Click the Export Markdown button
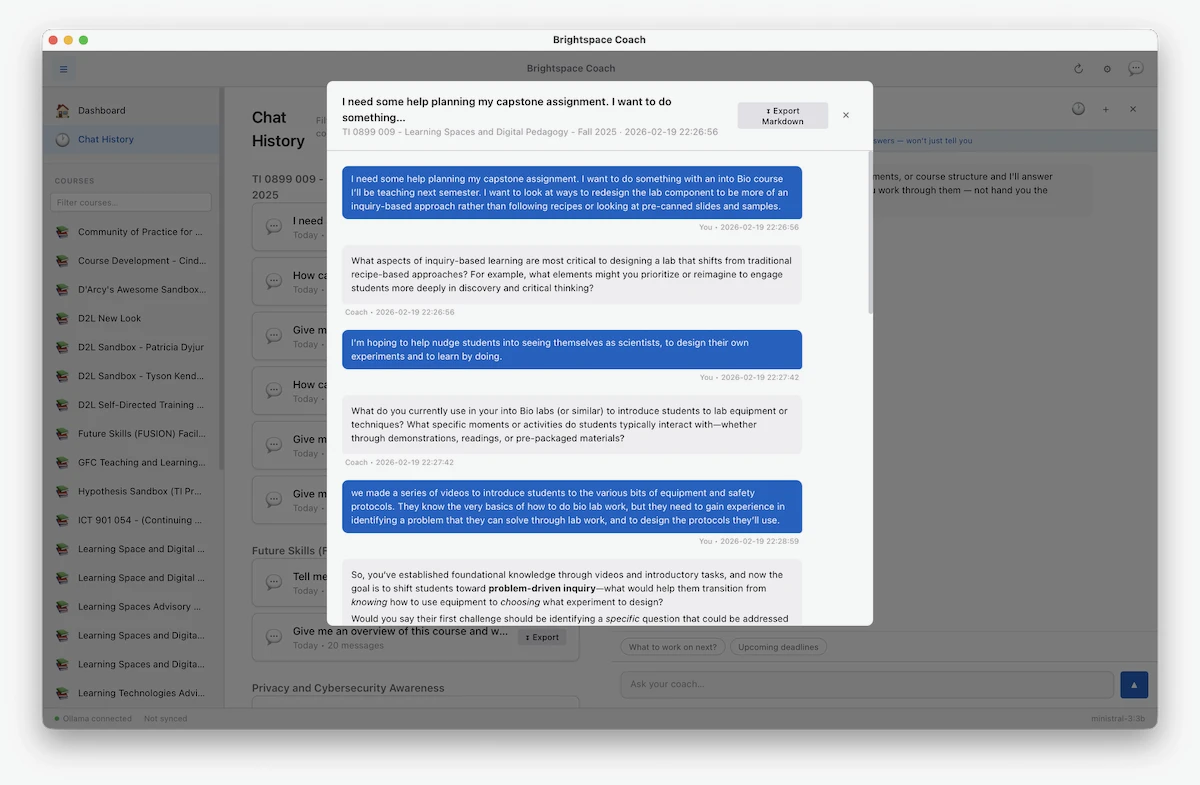Viewport: 1200px width, 785px height. 782,116
